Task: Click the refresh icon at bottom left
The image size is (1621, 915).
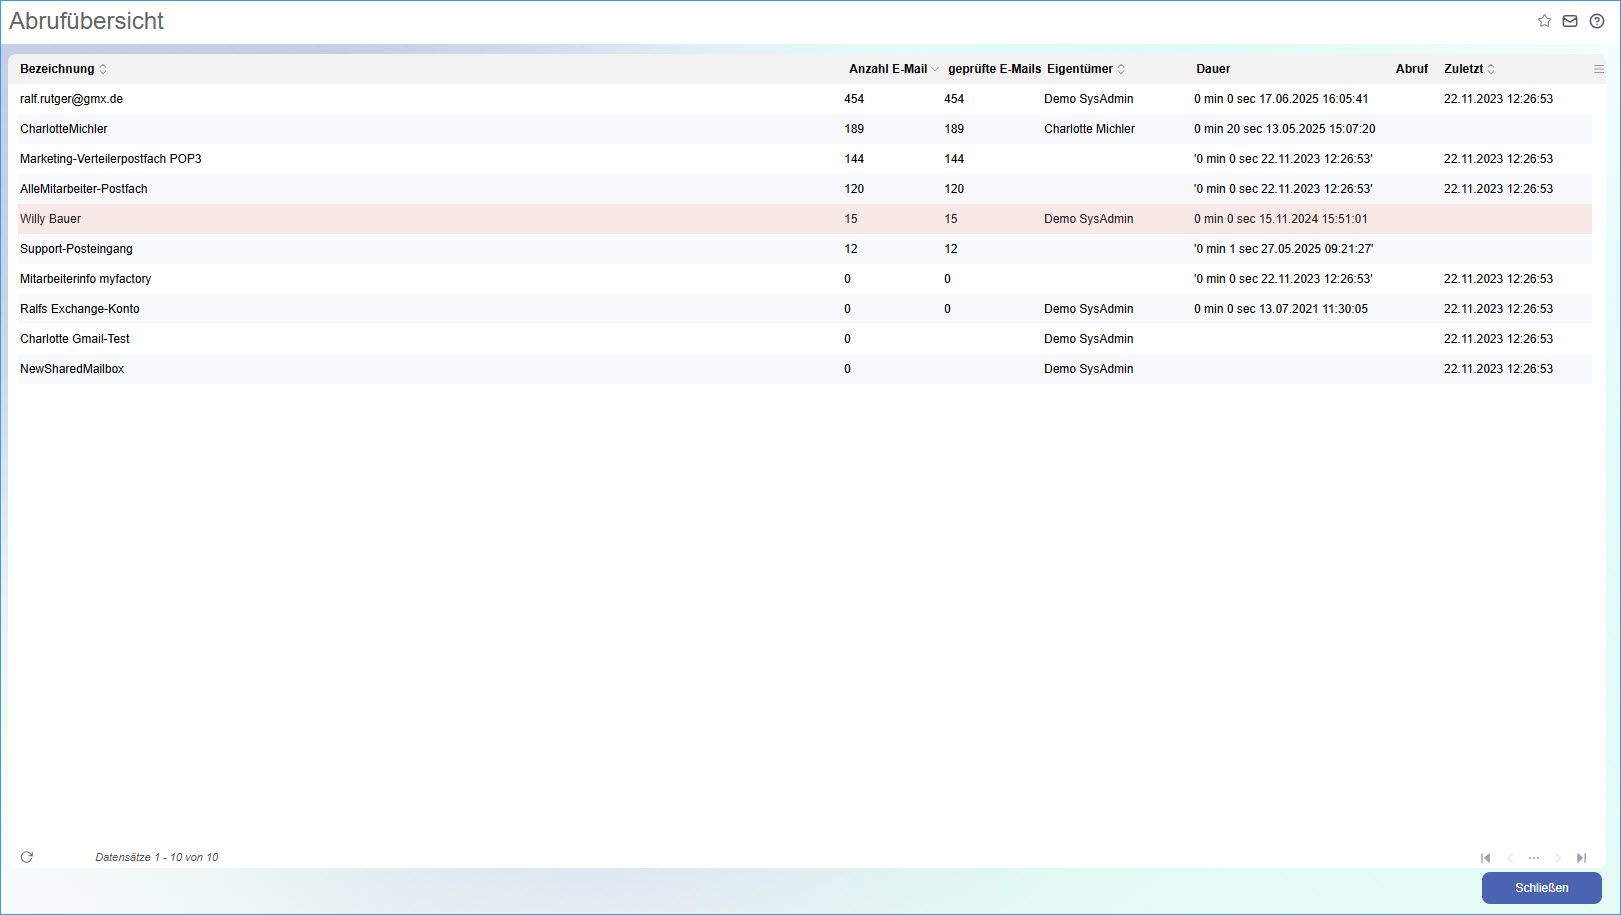Action: [x=27, y=857]
